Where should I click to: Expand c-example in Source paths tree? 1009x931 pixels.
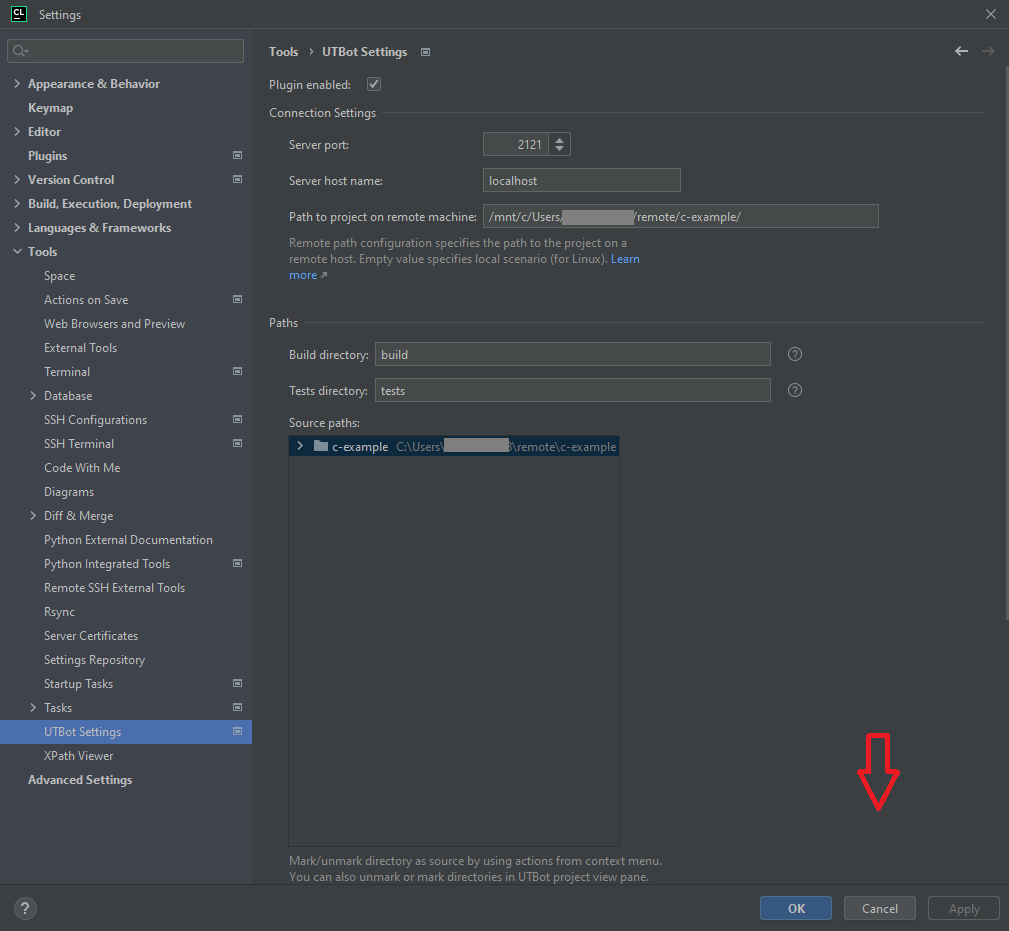pyautogui.click(x=300, y=446)
